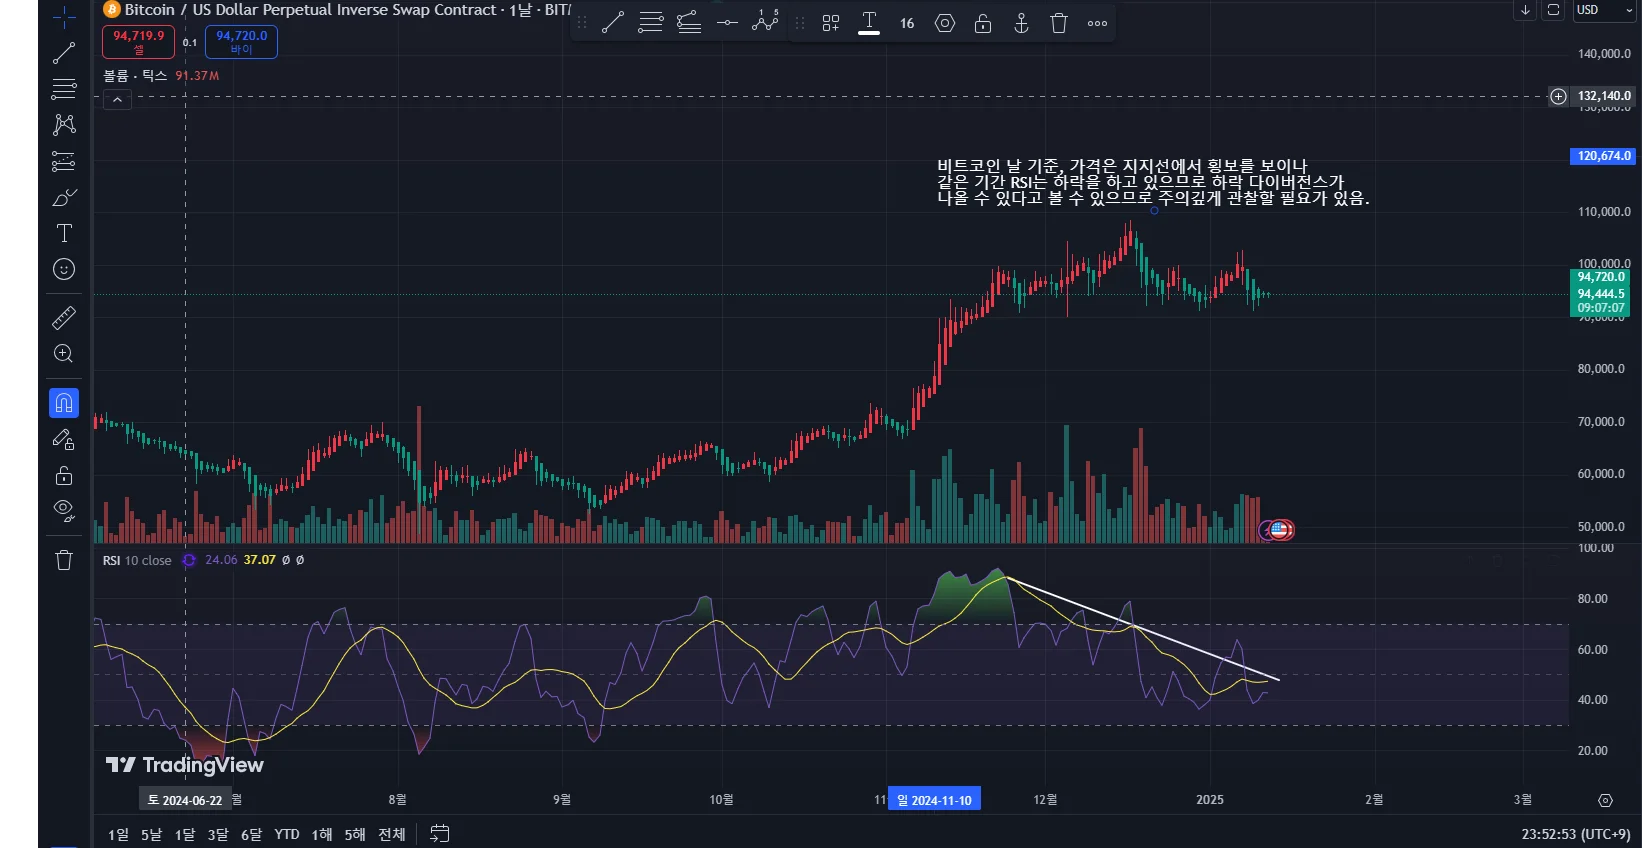Open drawing settings hexagon icon
Screen dimensions: 1642x848
coord(945,23)
